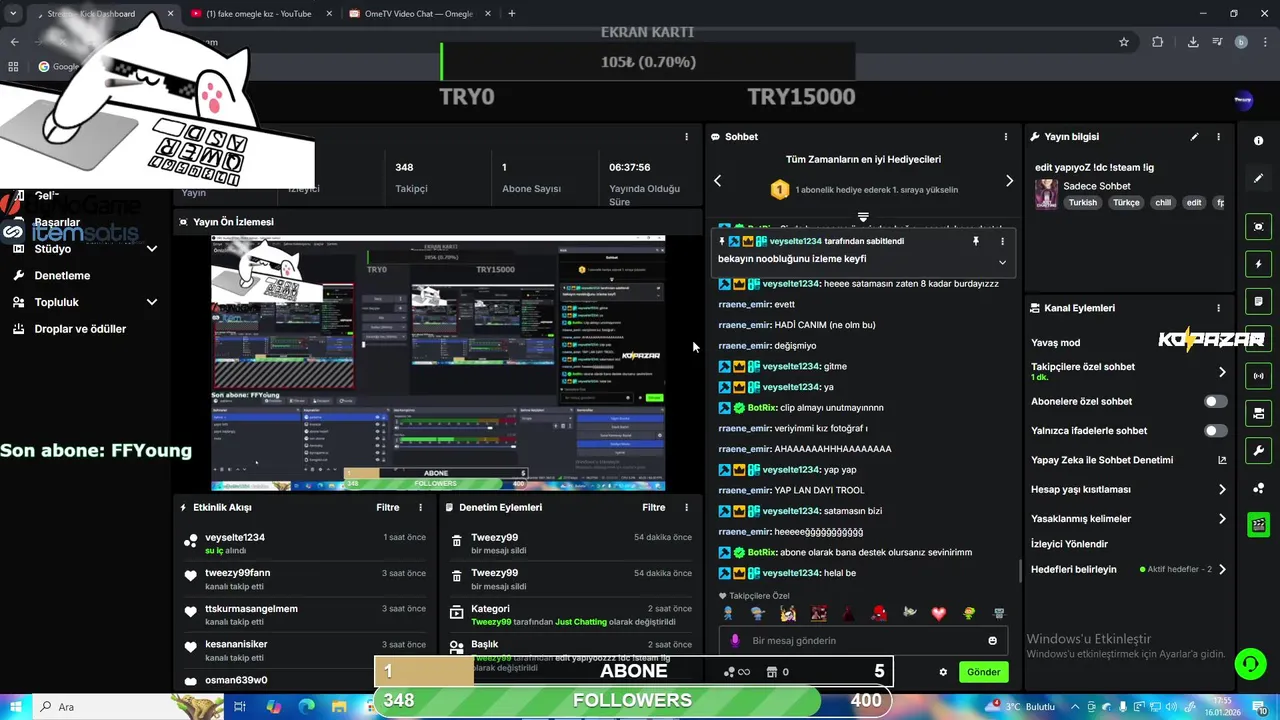Expand Hesap yaşı kısıtlaması settings
This screenshot has width=1280, height=720.
(x=1222, y=490)
